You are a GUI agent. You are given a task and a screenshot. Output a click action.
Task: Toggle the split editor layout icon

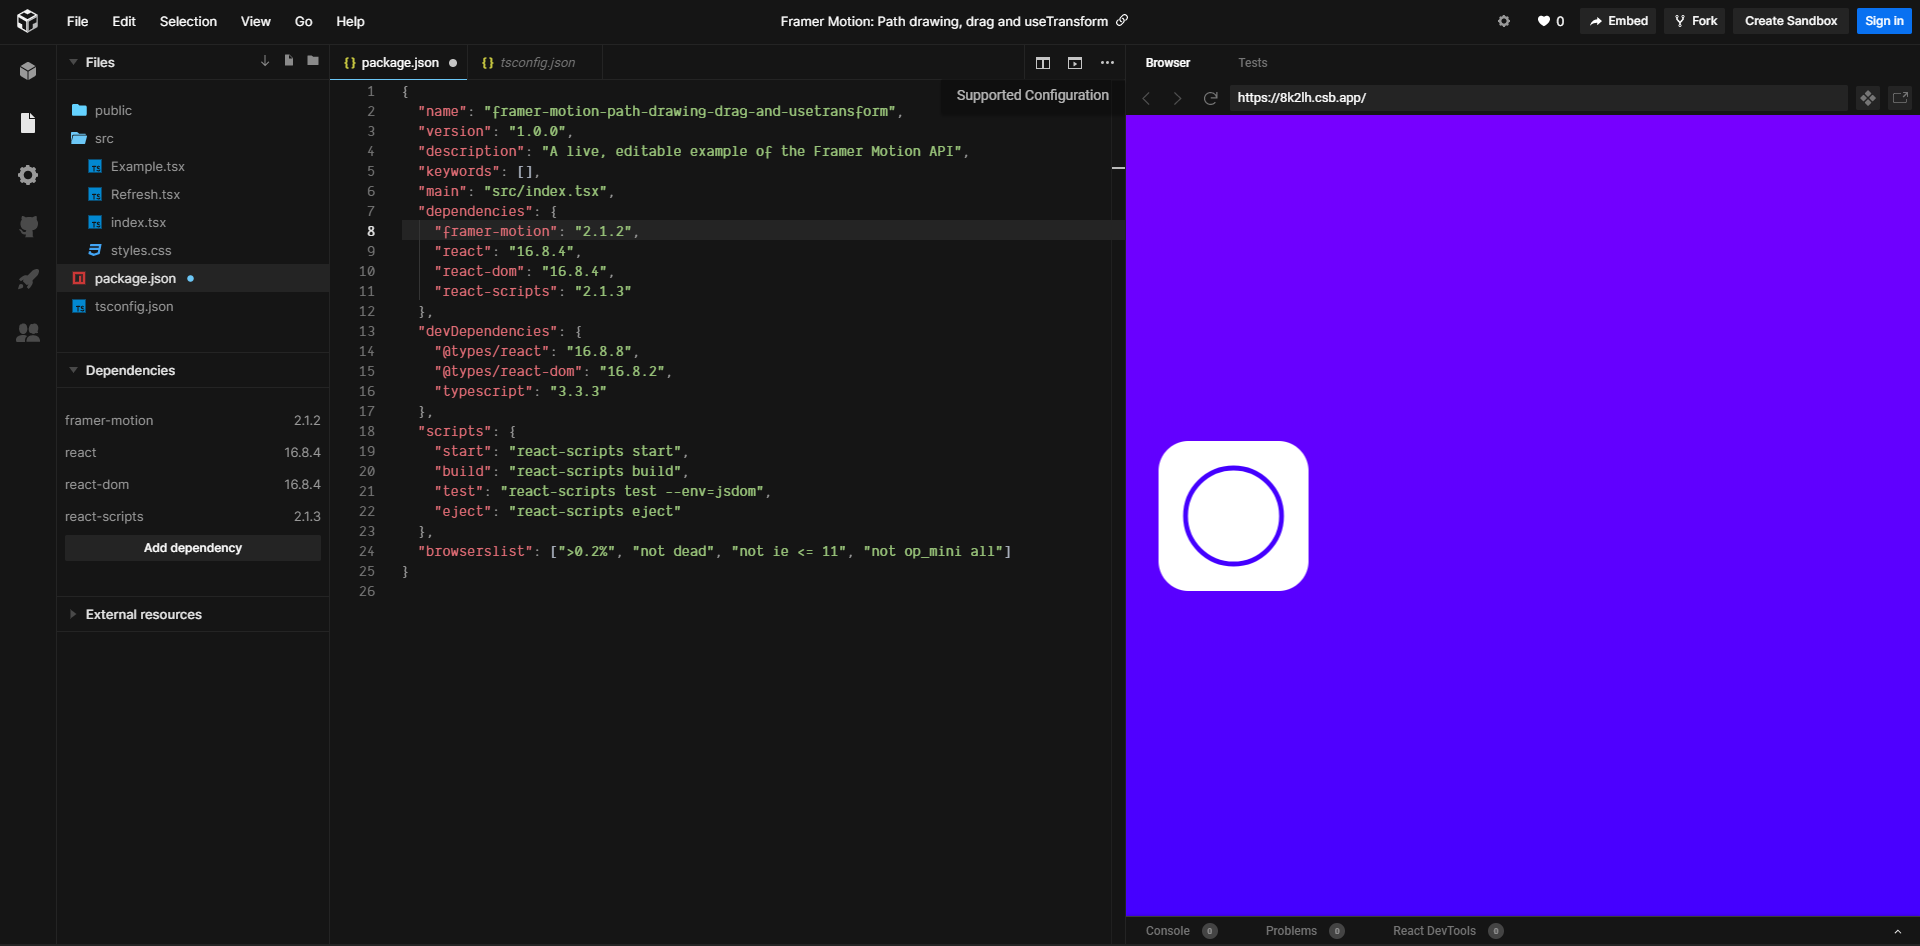pos(1043,63)
